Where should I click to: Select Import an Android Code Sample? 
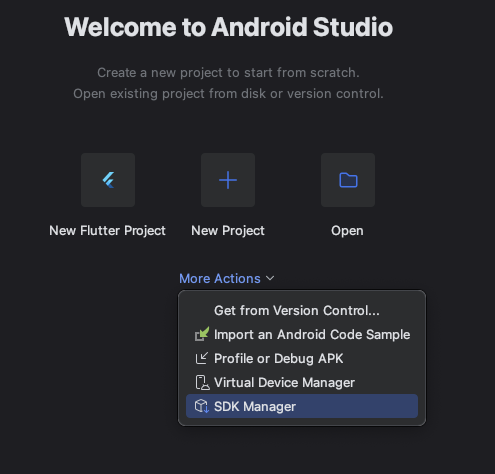(302, 334)
